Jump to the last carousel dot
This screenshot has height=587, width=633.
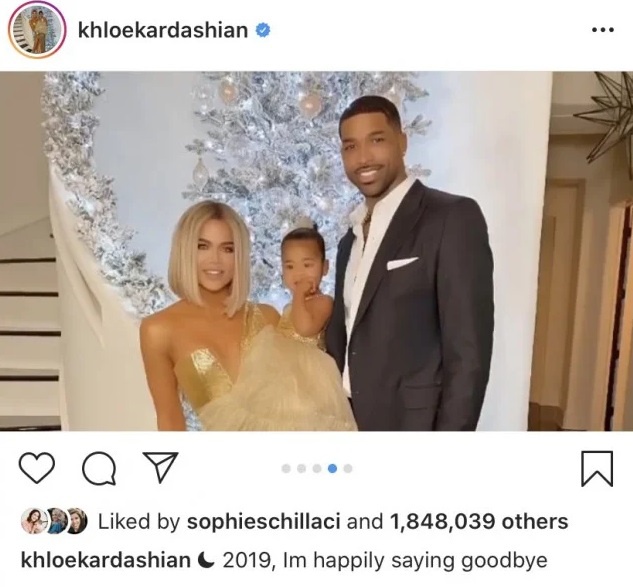pyautogui.click(x=348, y=469)
